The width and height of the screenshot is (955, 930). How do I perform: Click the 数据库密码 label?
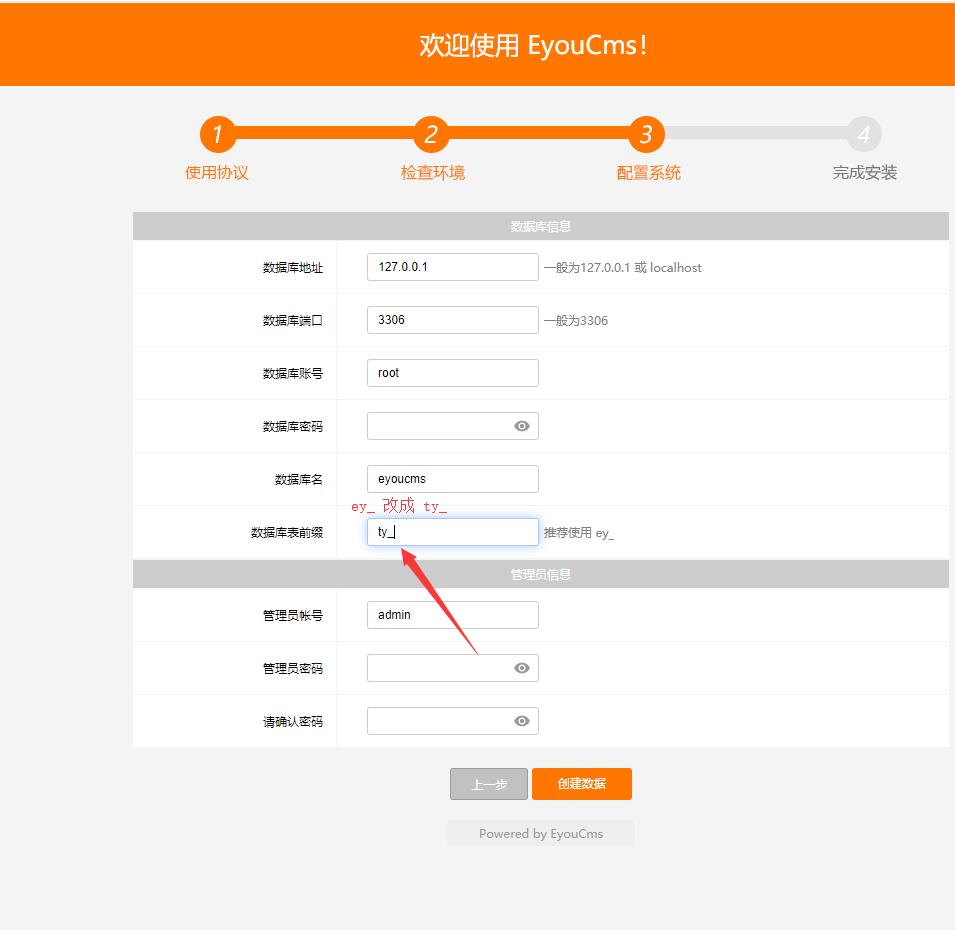(x=293, y=427)
